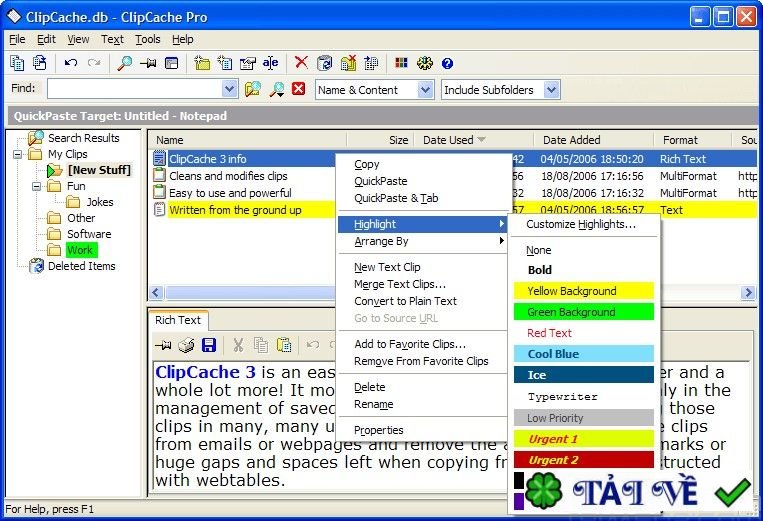The width and height of the screenshot is (763, 521).
Task: Pick the Cool Blue highlight
Action: pyautogui.click(x=583, y=354)
